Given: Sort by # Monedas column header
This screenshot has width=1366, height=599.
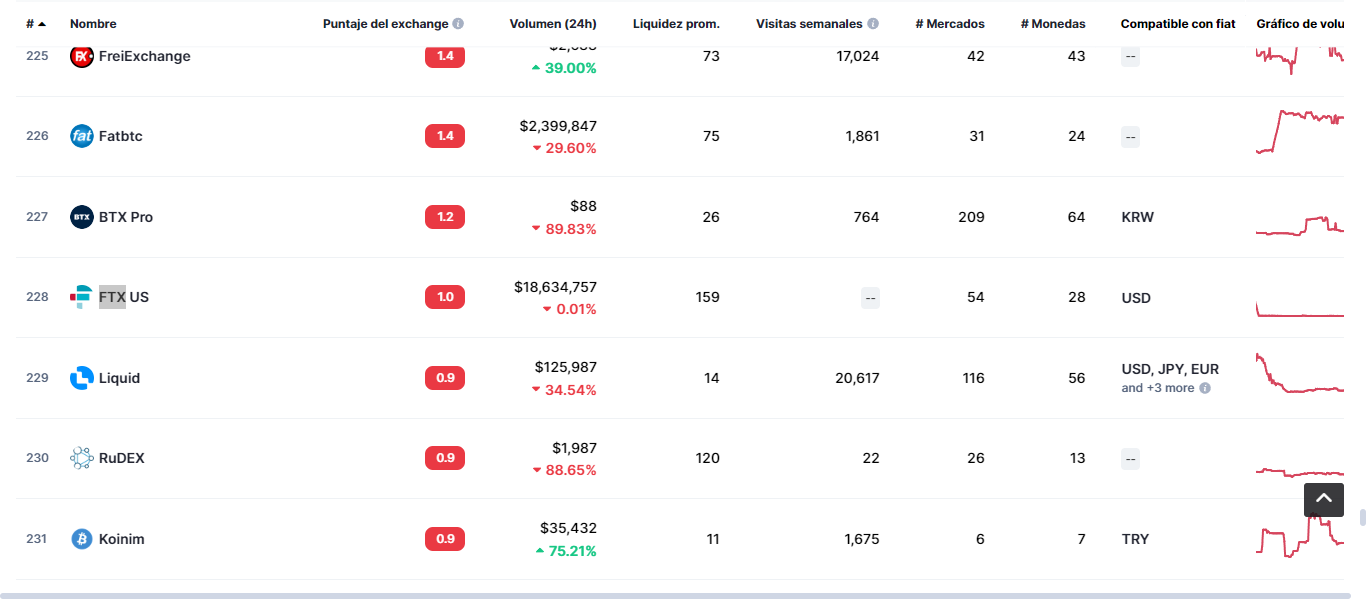Looking at the screenshot, I should pyautogui.click(x=1052, y=24).
